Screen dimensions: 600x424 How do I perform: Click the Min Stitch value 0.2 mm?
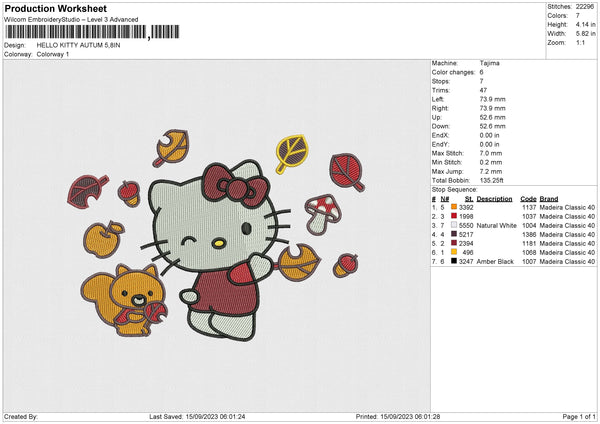[x=491, y=163]
